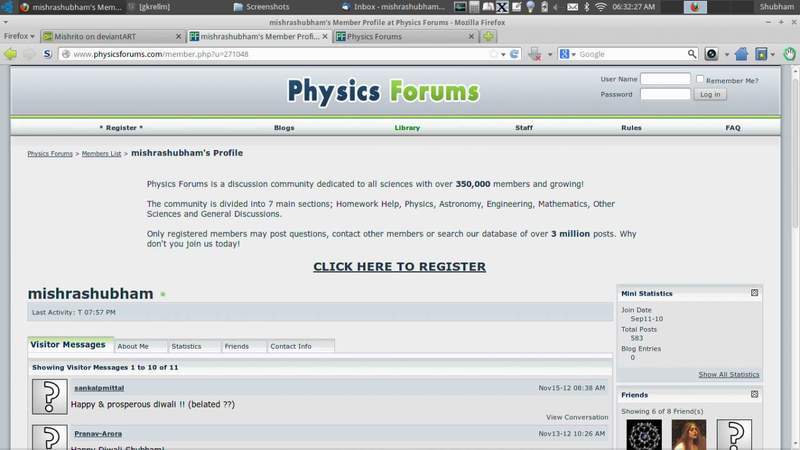This screenshot has height=450, width=800.
Task: Select mishrashubham's Member Profile browser tab
Action: tap(259, 36)
